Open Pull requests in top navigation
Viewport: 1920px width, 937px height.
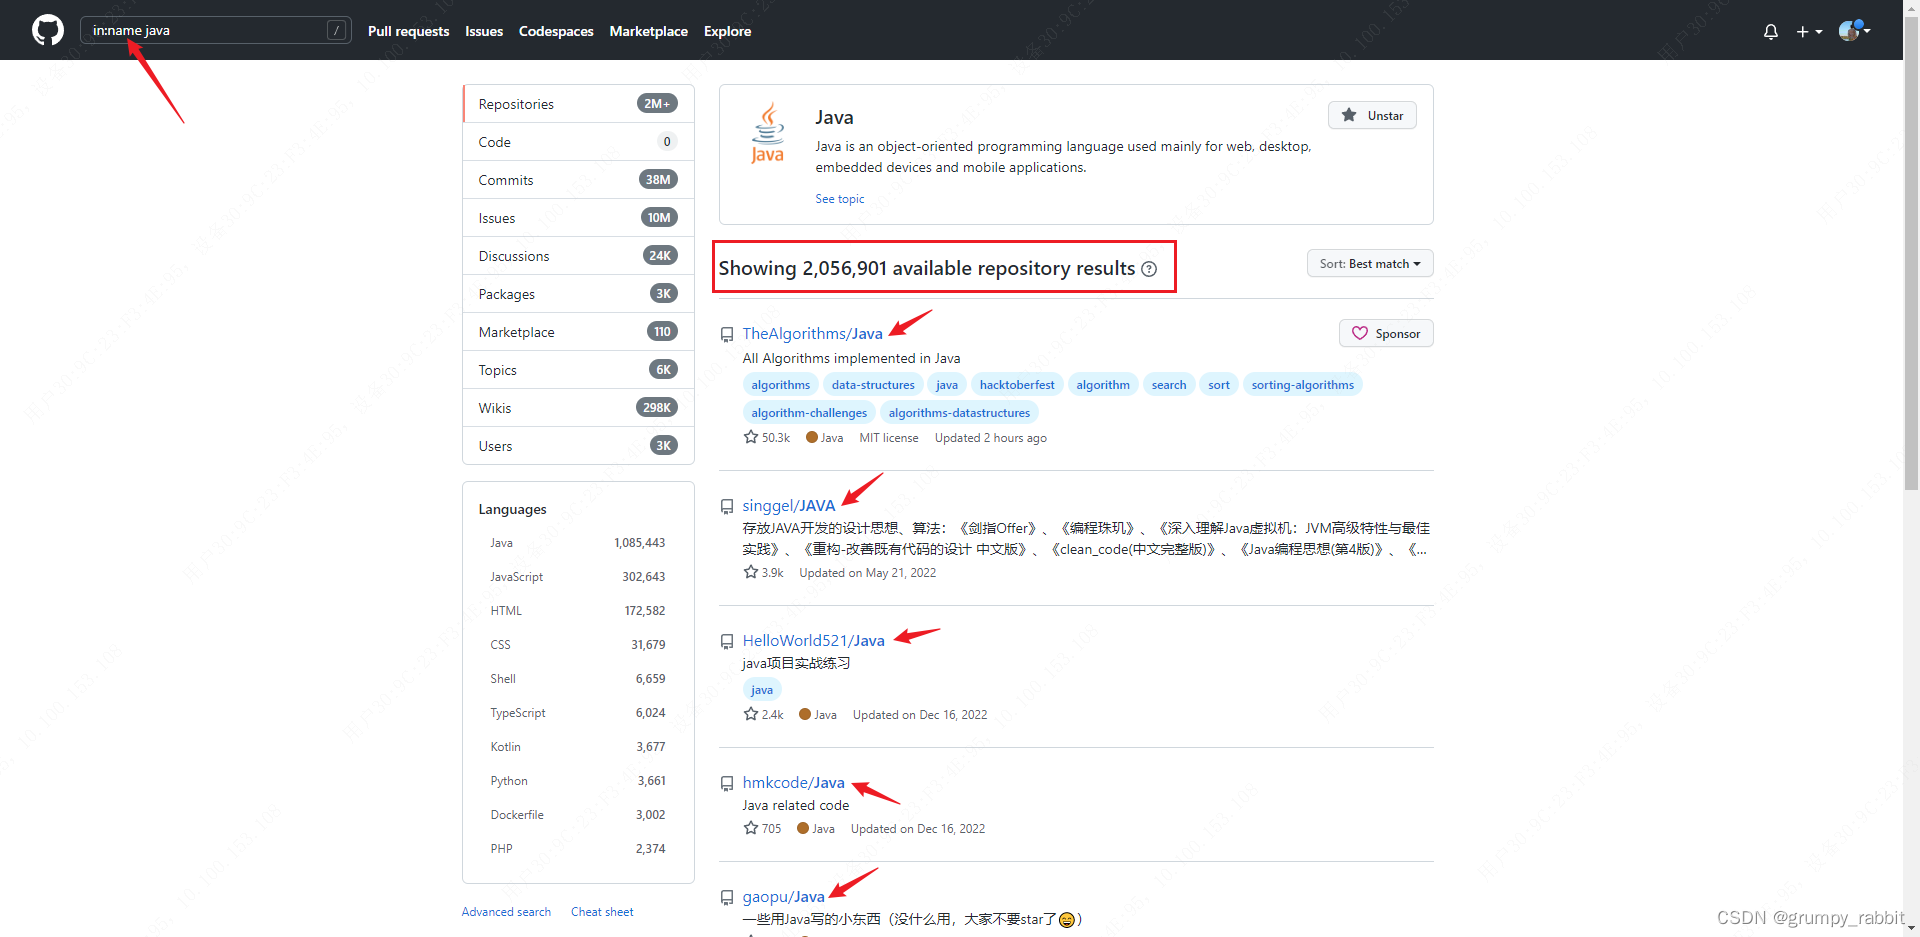tap(408, 31)
